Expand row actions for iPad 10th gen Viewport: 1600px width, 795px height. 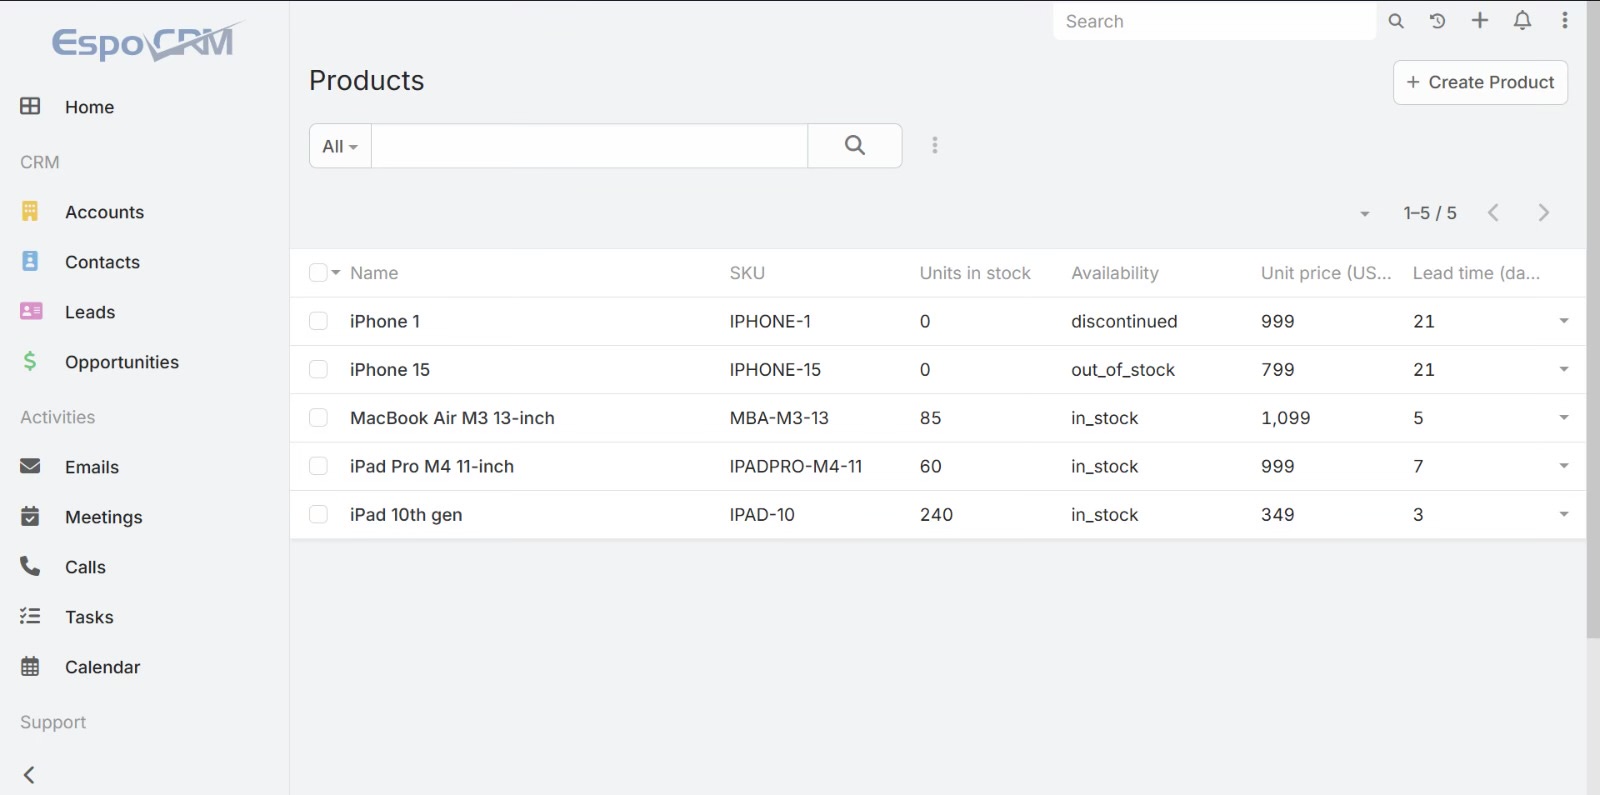1564,514
